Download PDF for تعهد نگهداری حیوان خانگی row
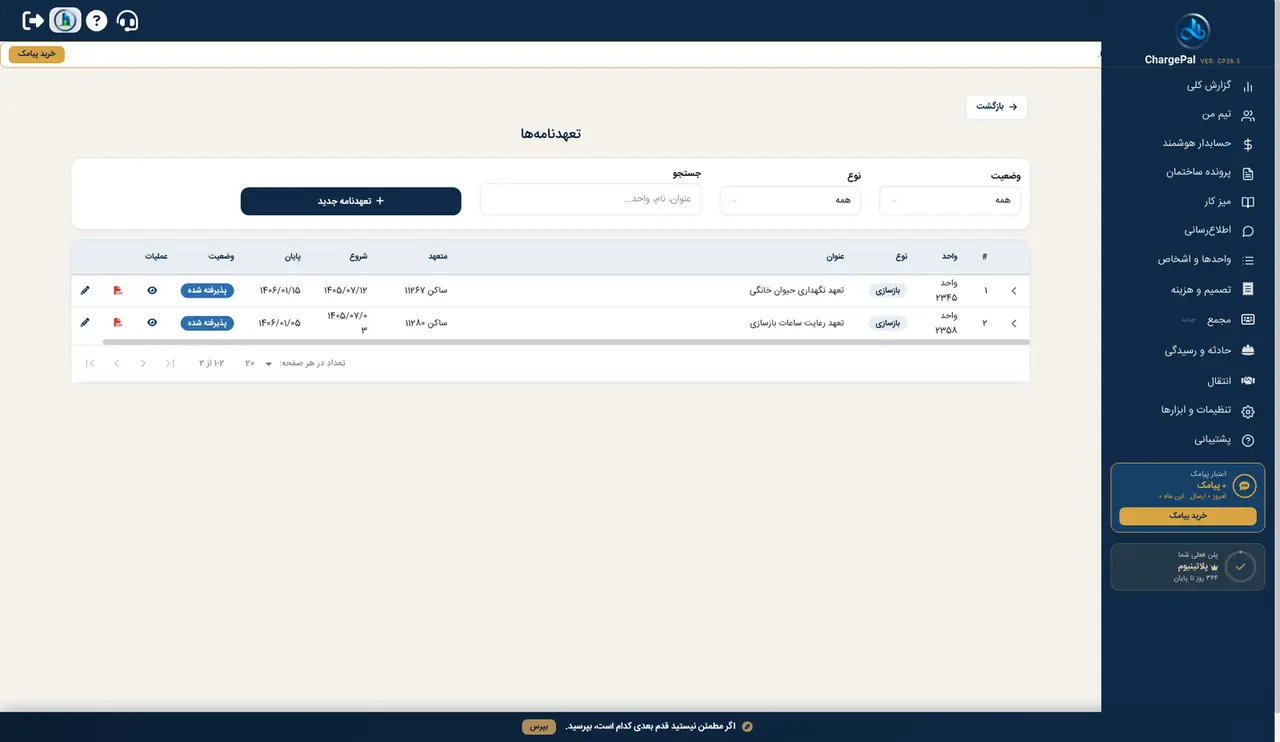This screenshot has height=742, width=1280. tap(118, 291)
